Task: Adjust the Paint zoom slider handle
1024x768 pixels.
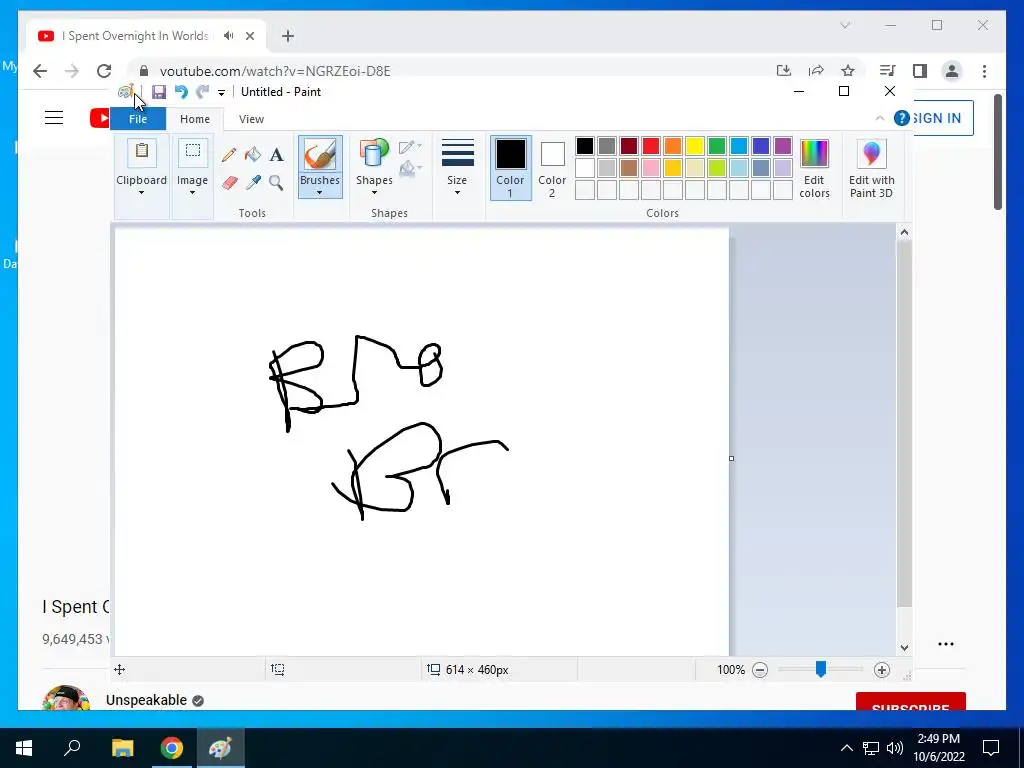Action: pos(821,669)
